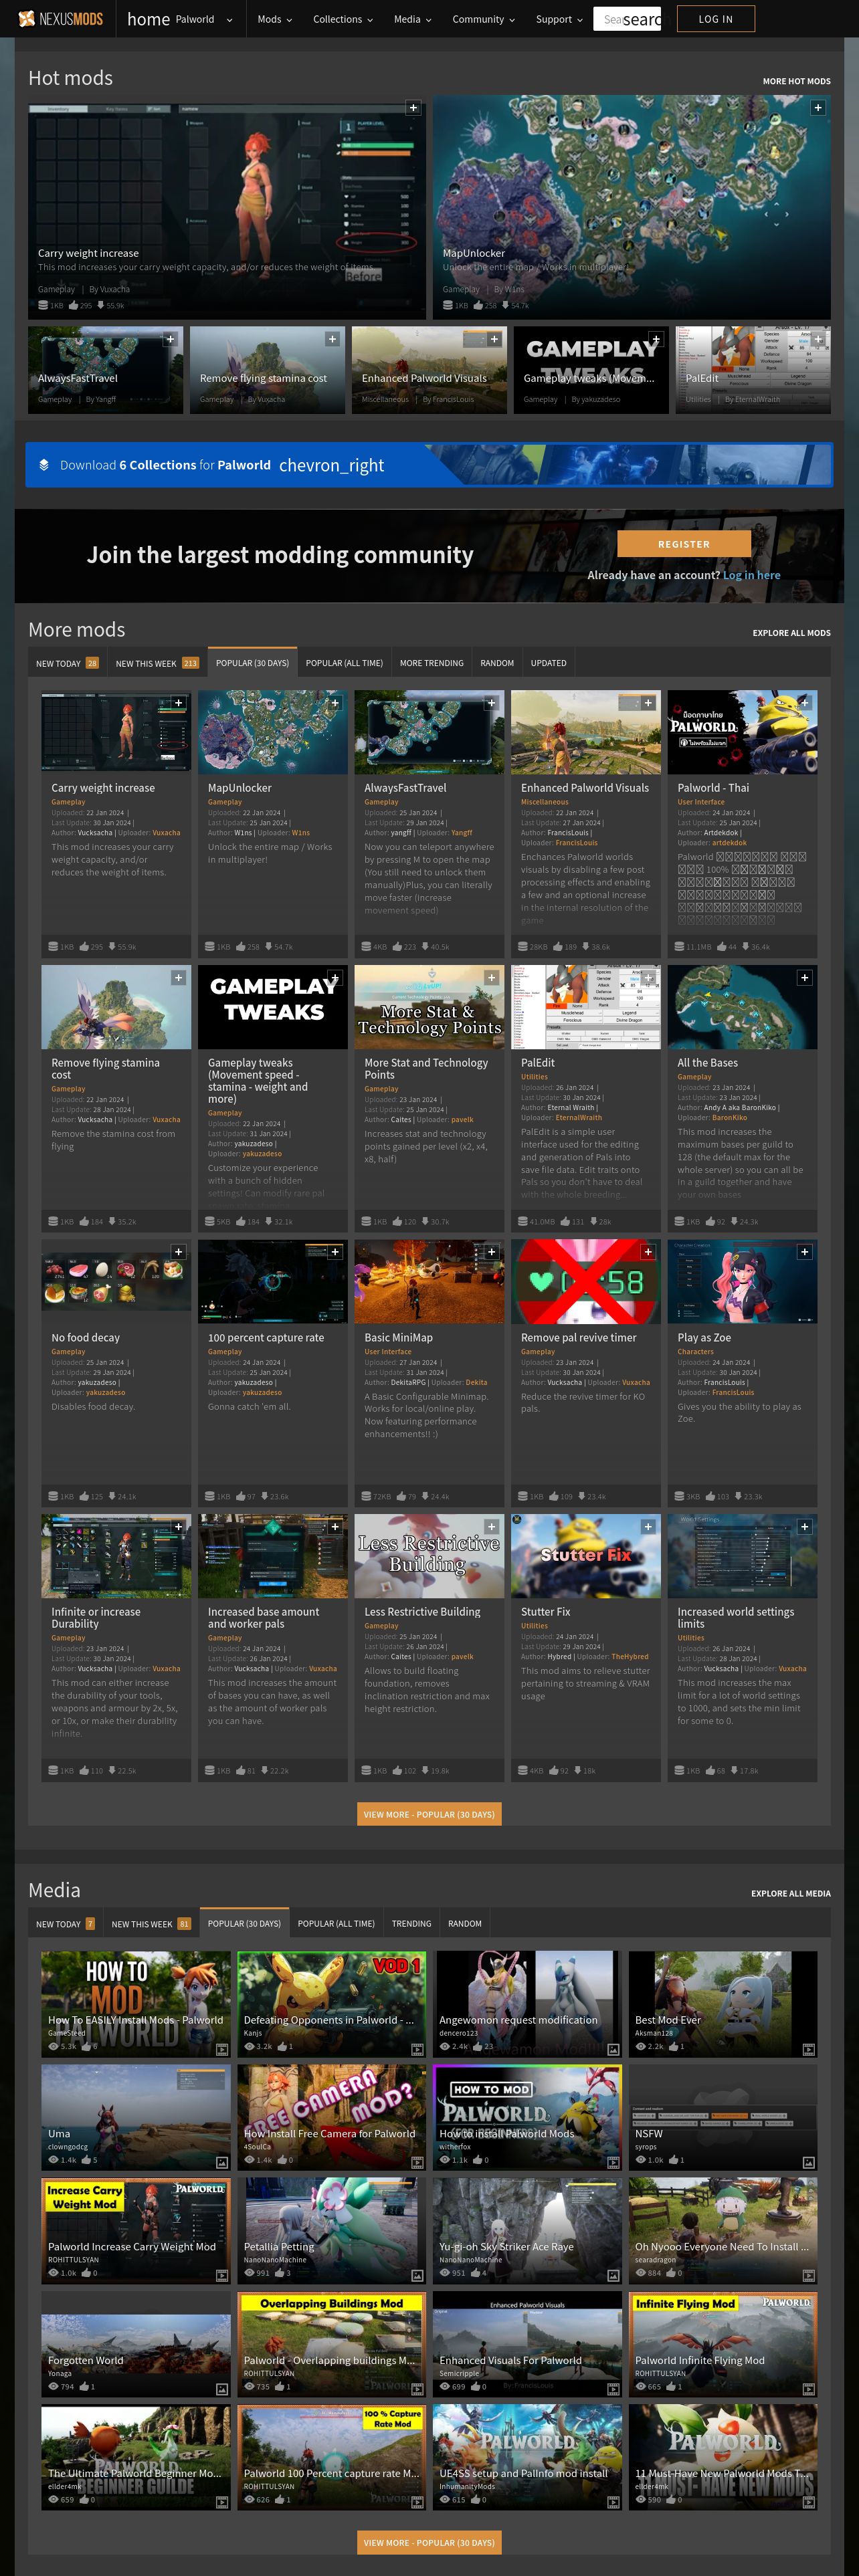The height and width of the screenshot is (2576, 859).
Task: Select New Today tab in More mods
Action: point(67,663)
